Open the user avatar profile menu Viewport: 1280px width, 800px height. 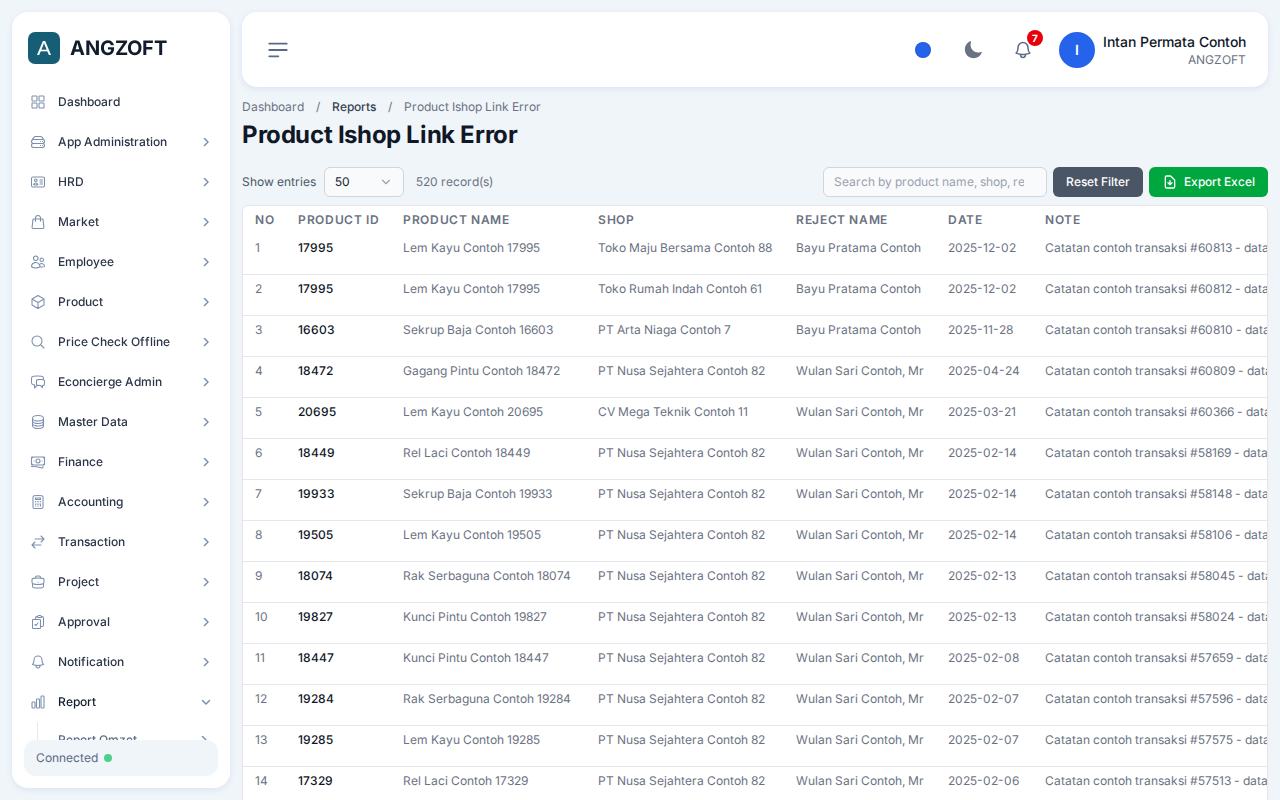tap(1077, 50)
